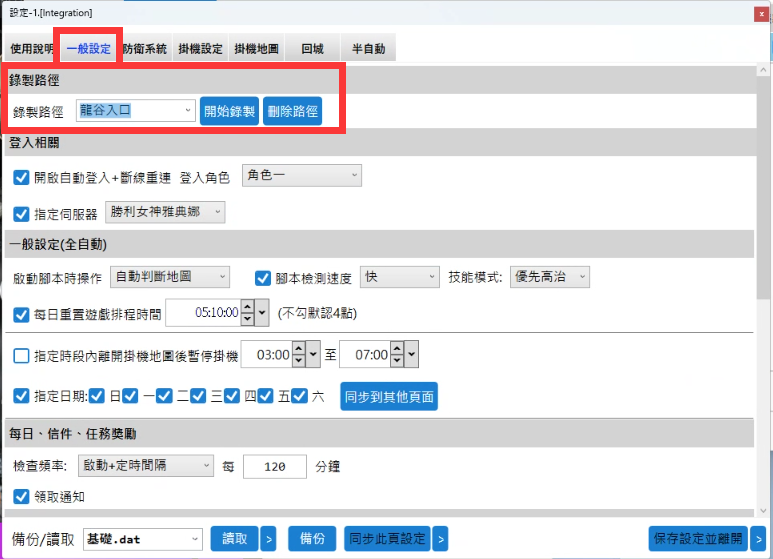This screenshot has height=559, width=773.
Task: Uncheck the 指定伺服器 checkbox
Action: click(x=21, y=213)
